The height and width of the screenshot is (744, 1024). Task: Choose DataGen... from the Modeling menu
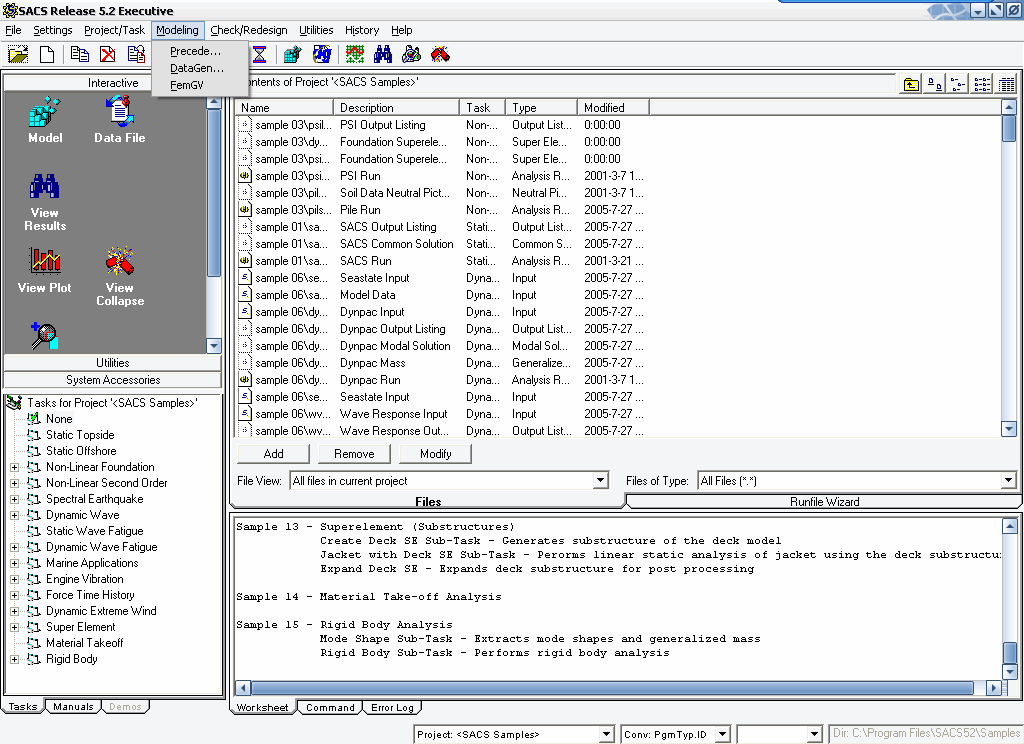(197, 68)
